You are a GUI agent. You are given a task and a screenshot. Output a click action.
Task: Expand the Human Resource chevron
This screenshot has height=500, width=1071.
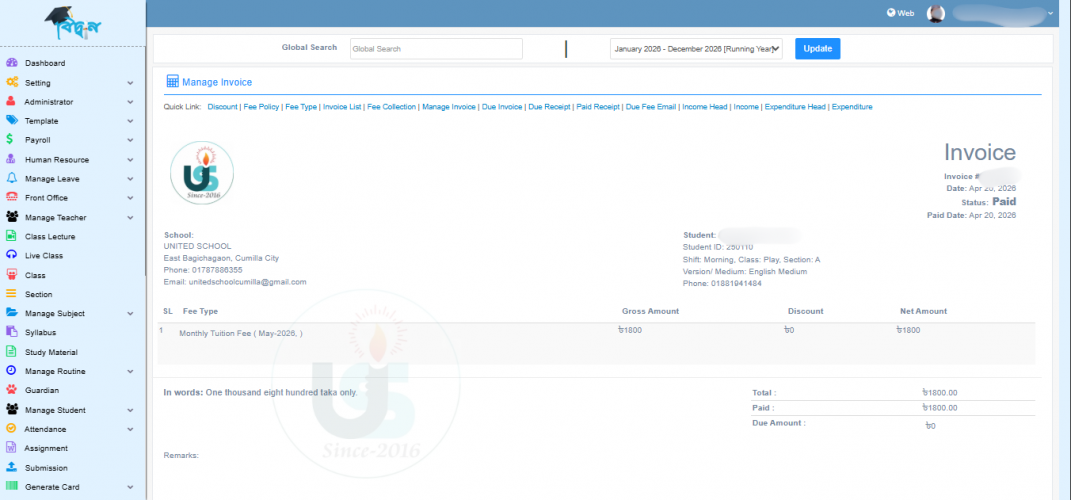click(130, 161)
